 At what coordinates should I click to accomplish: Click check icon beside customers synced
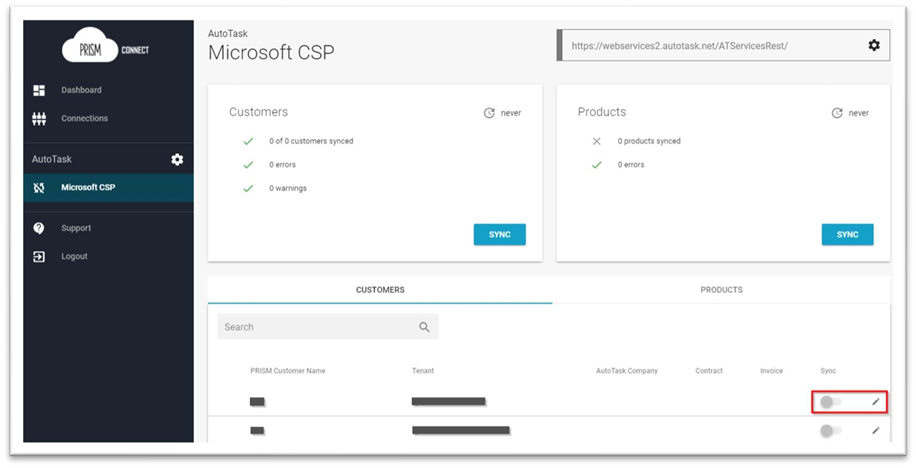click(248, 141)
